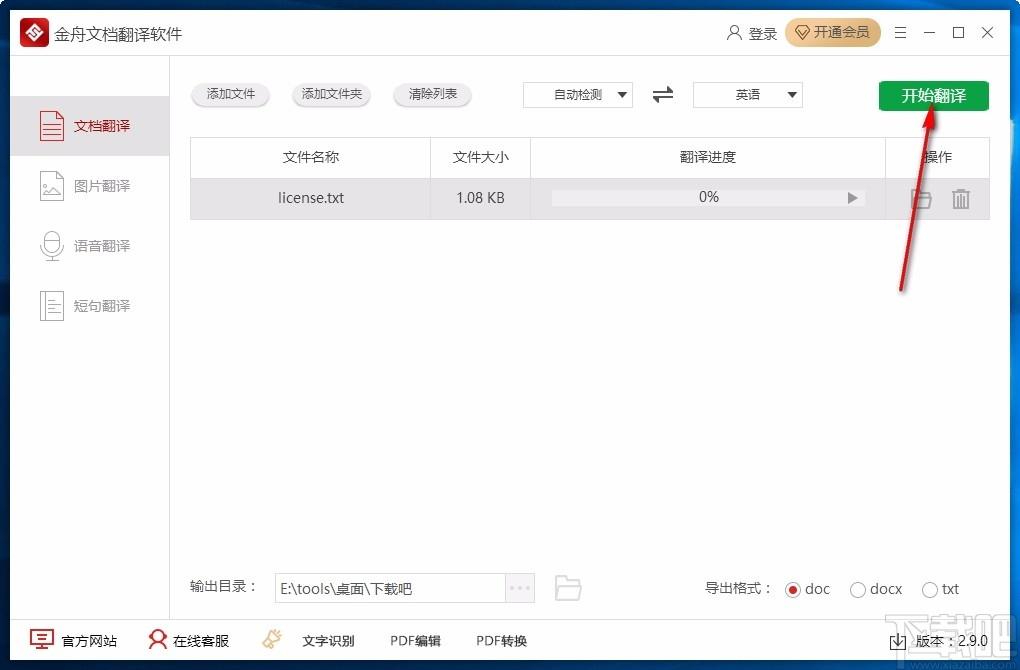Start translation for license.txt play icon
The height and width of the screenshot is (670, 1020).
[x=852, y=198]
